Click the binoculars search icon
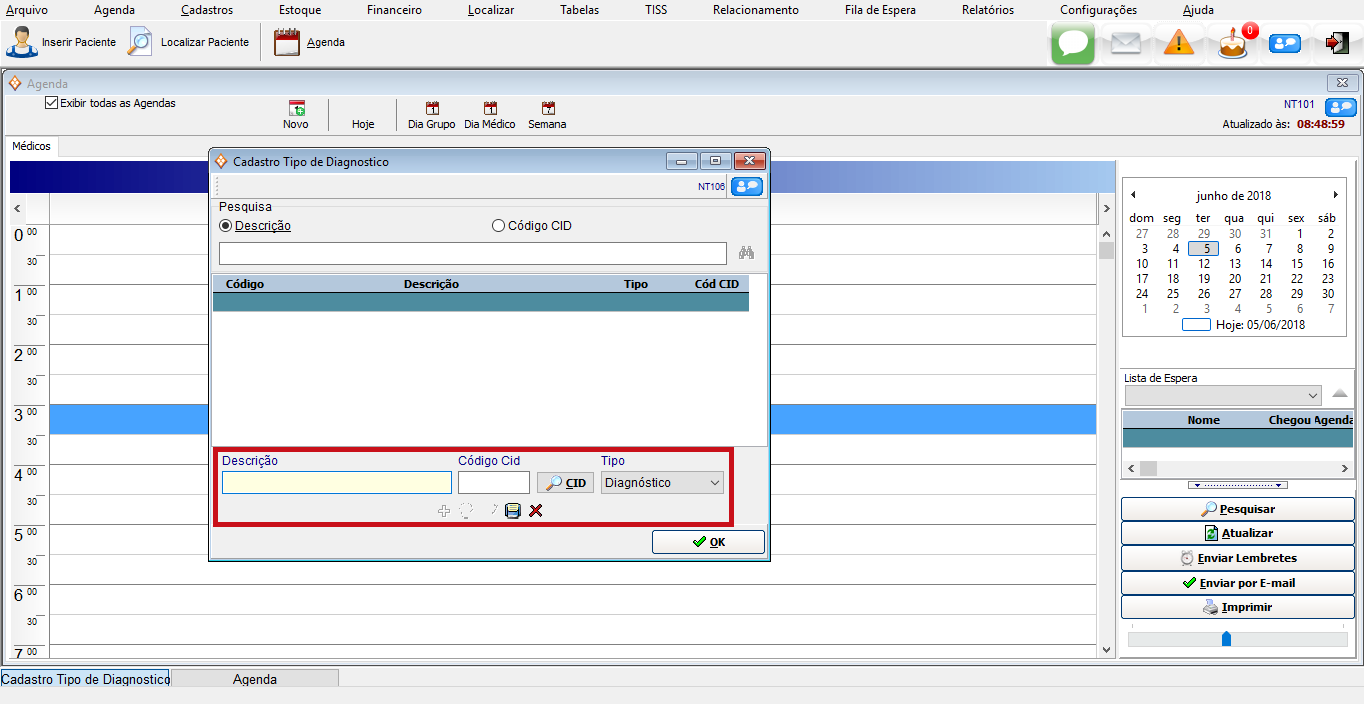Viewport: 1364px width, 704px height. (746, 253)
